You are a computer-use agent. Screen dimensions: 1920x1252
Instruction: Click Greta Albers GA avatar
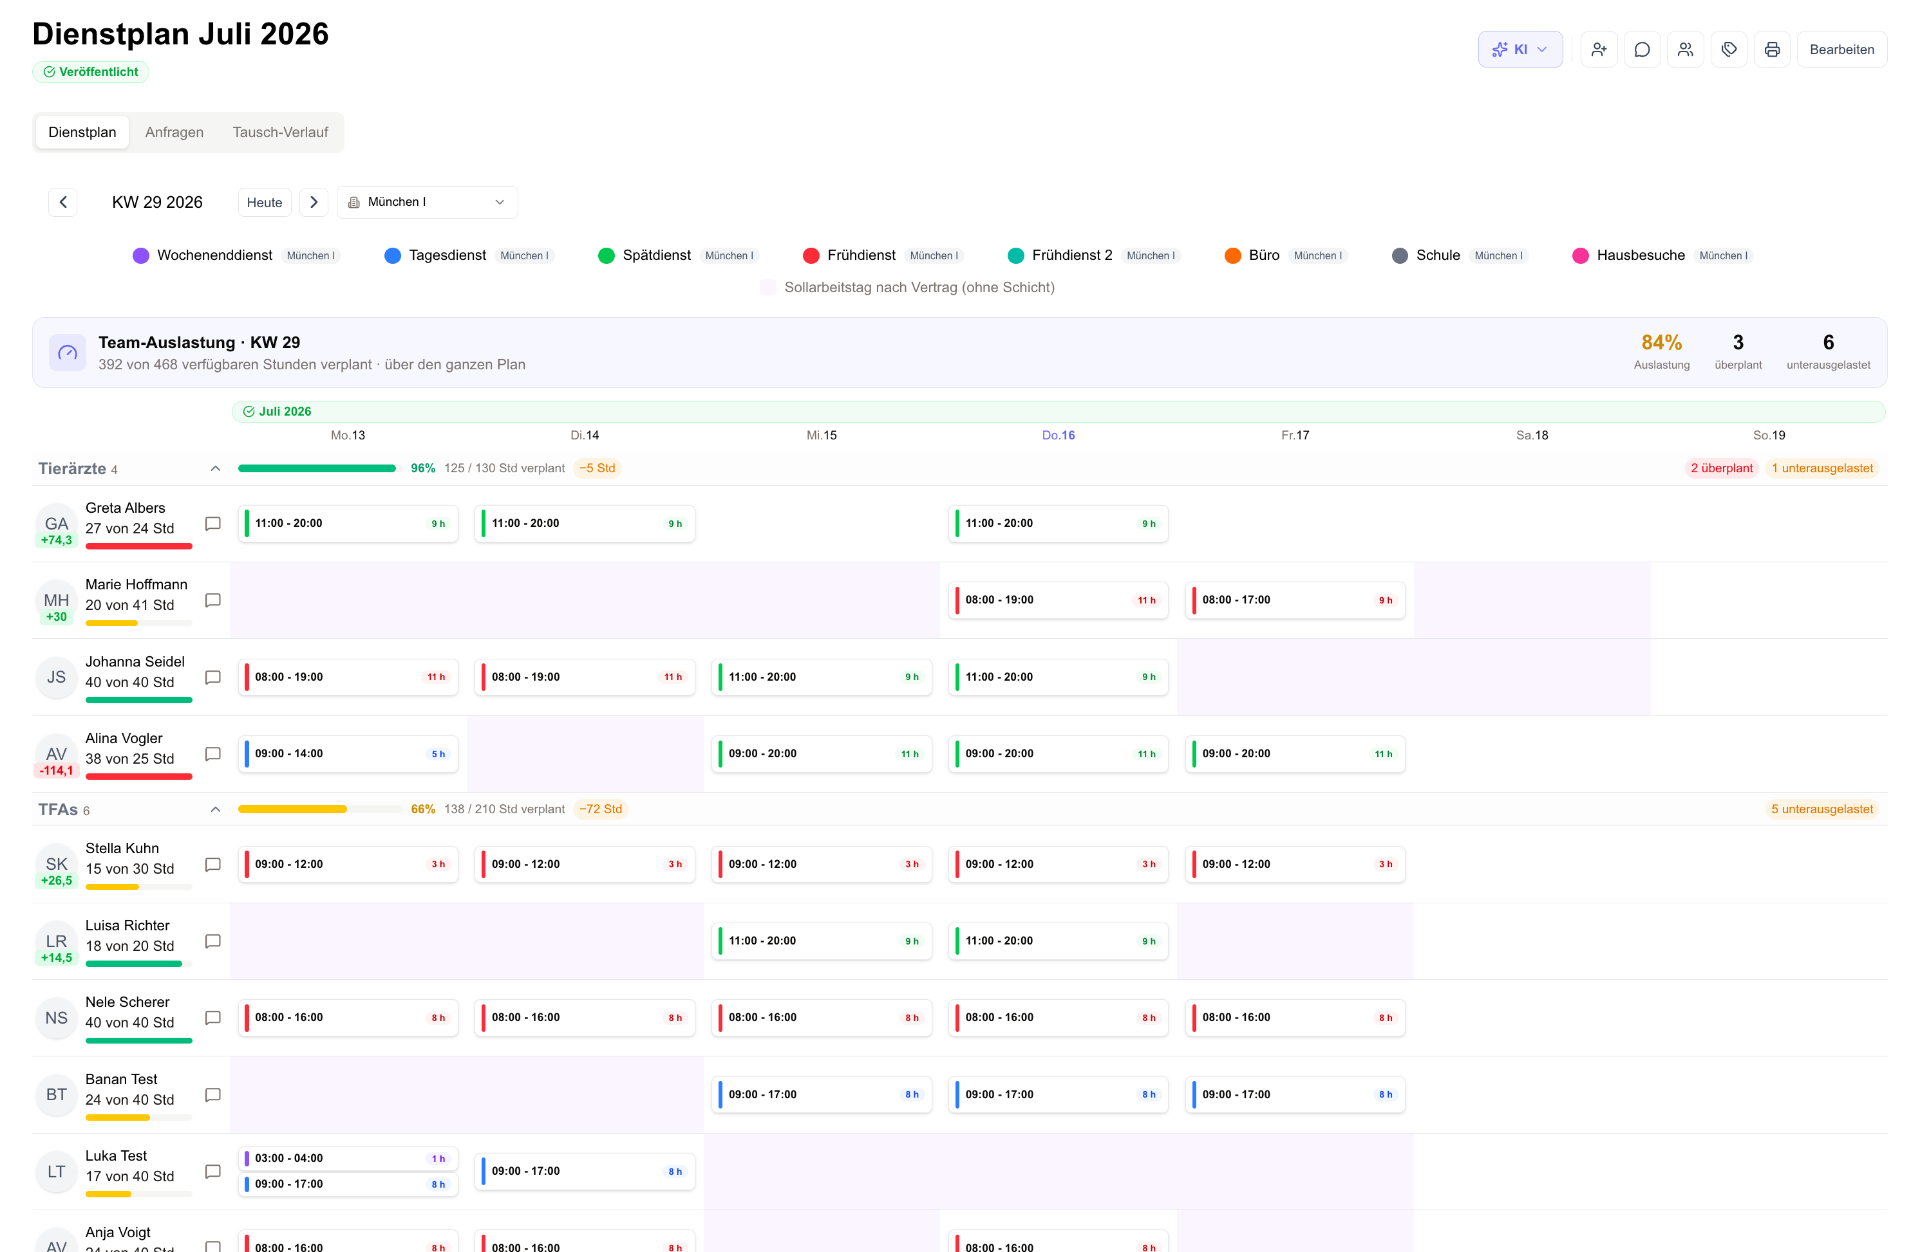[x=57, y=524]
